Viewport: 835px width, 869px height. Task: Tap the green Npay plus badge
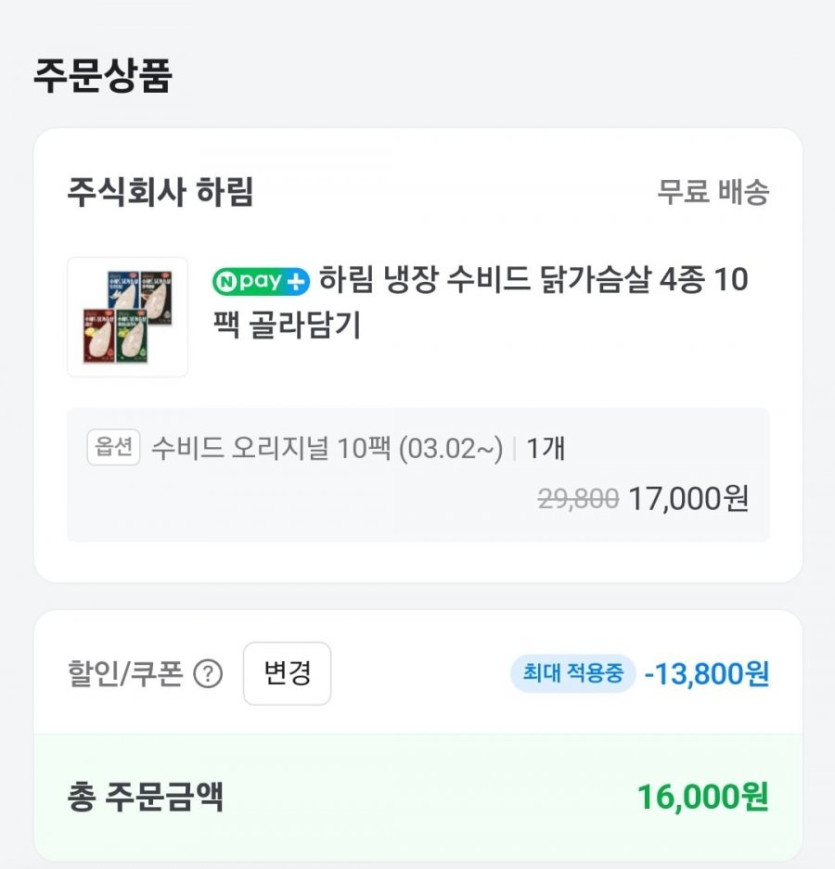coord(261,280)
